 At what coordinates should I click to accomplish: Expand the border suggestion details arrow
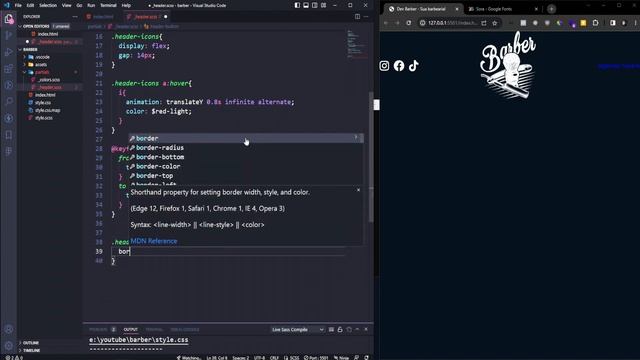pyautogui.click(x=356, y=138)
